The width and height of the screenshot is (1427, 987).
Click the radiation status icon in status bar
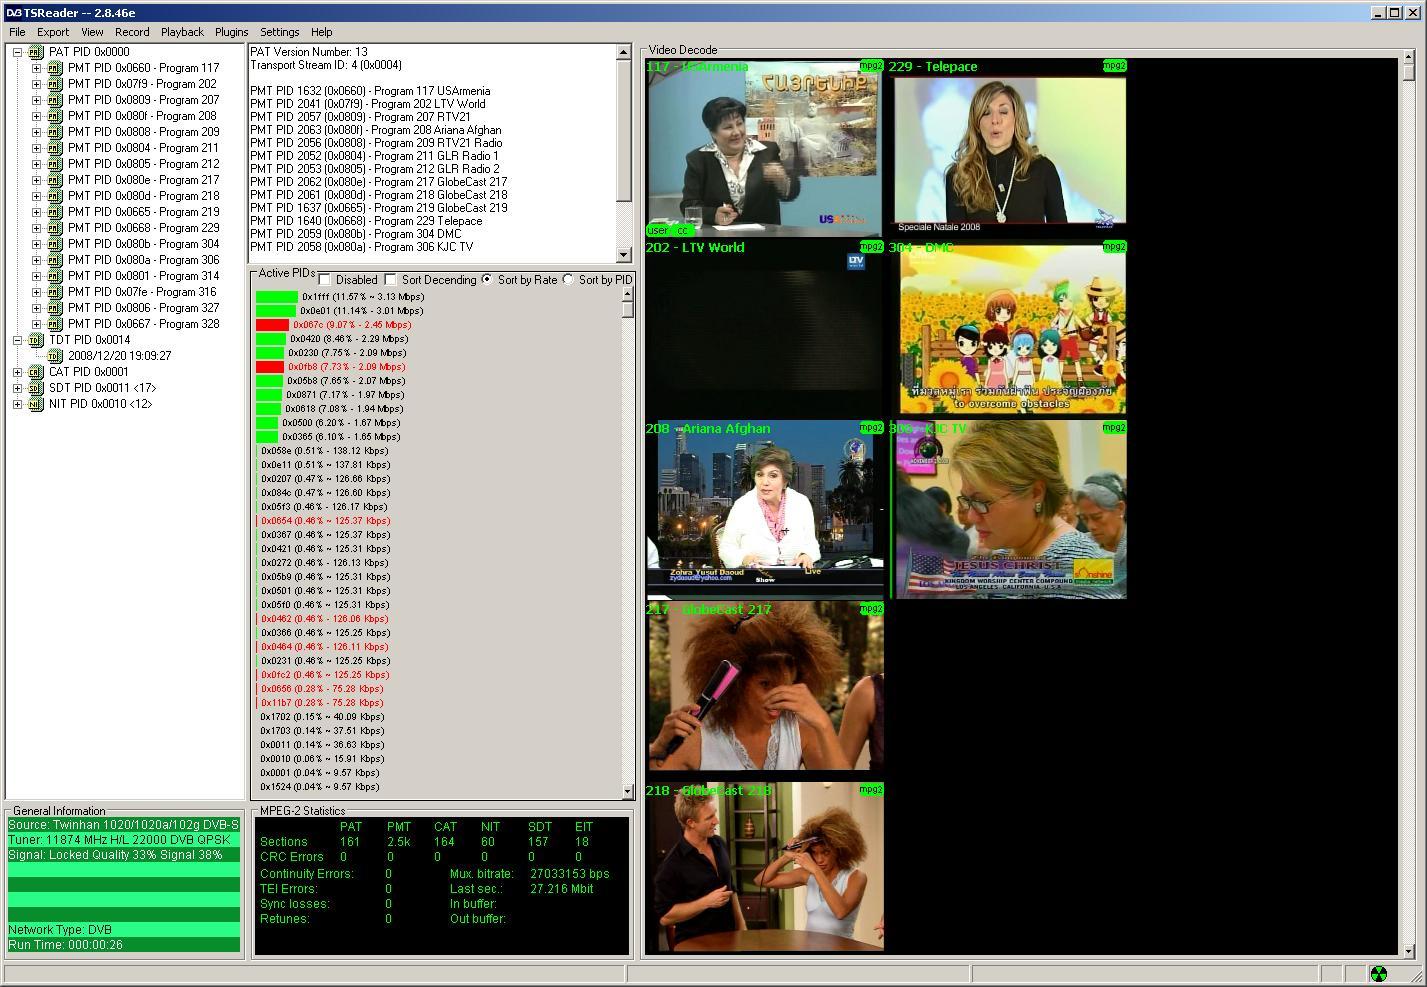coord(1378,974)
